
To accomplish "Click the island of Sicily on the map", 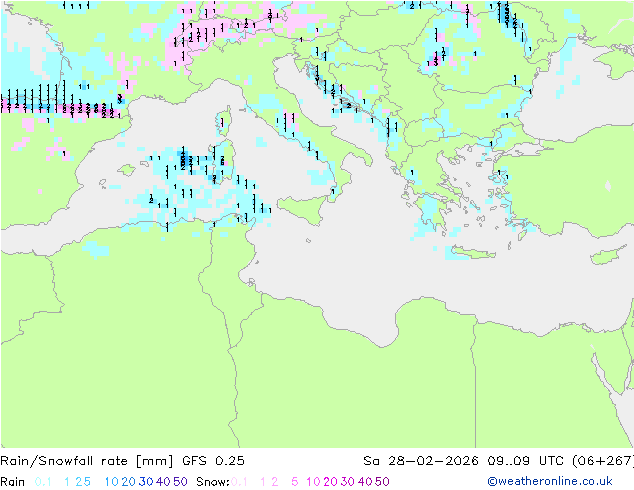I will tap(304, 209).
